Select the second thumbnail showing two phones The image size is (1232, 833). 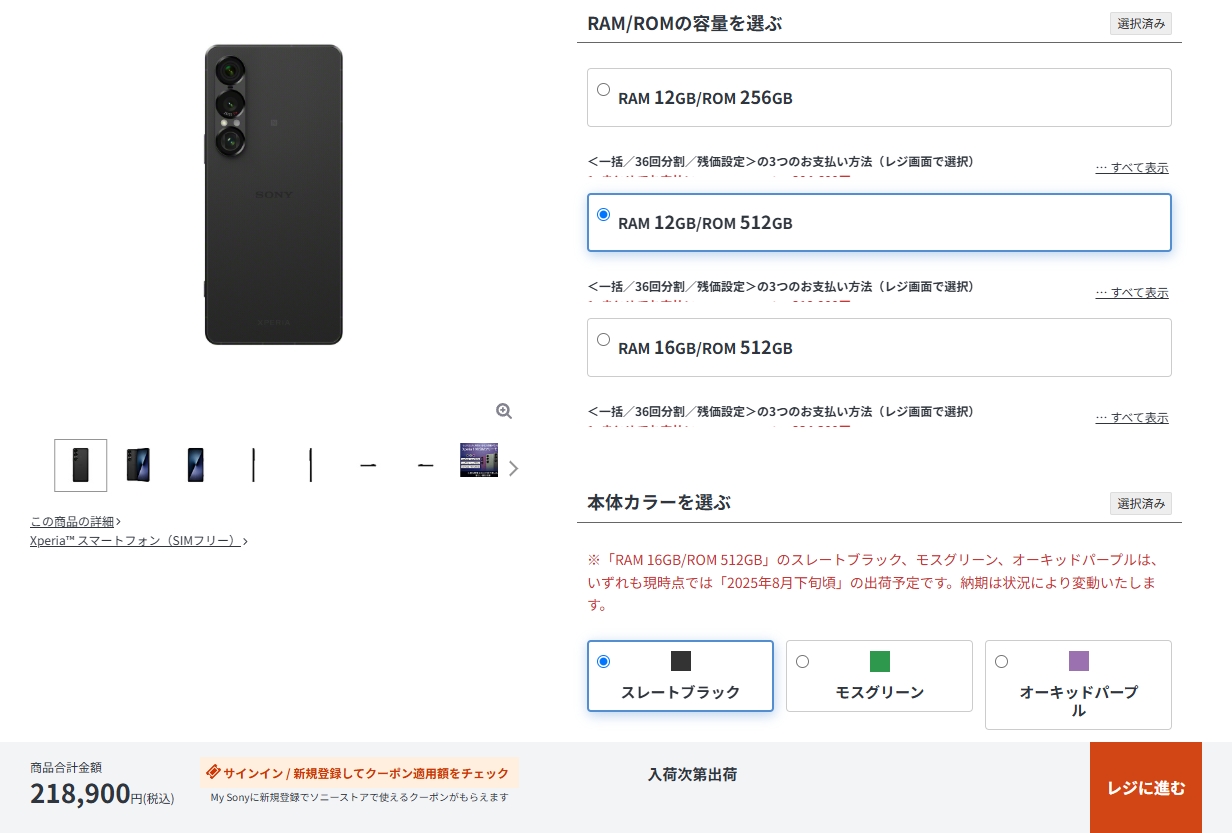138,465
